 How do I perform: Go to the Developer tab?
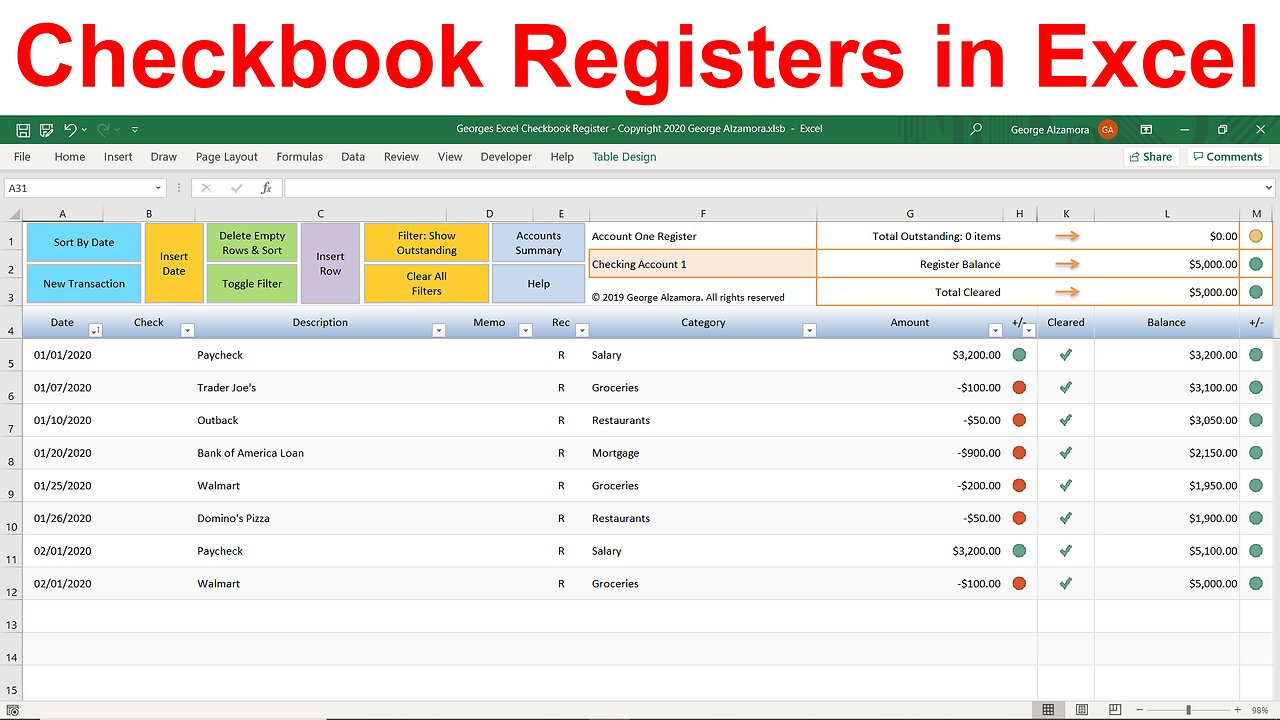(x=506, y=157)
